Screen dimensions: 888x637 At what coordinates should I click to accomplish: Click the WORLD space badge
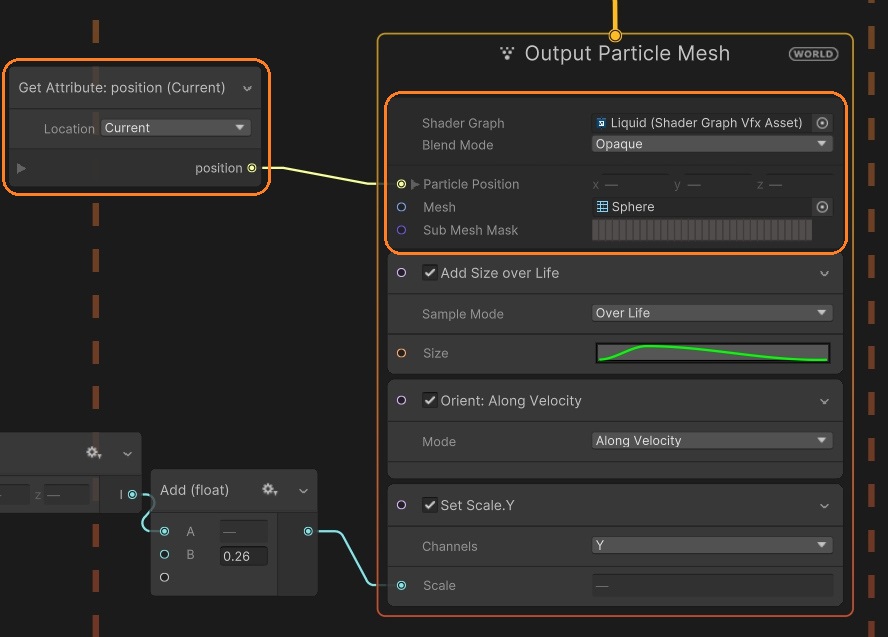pyautogui.click(x=813, y=54)
